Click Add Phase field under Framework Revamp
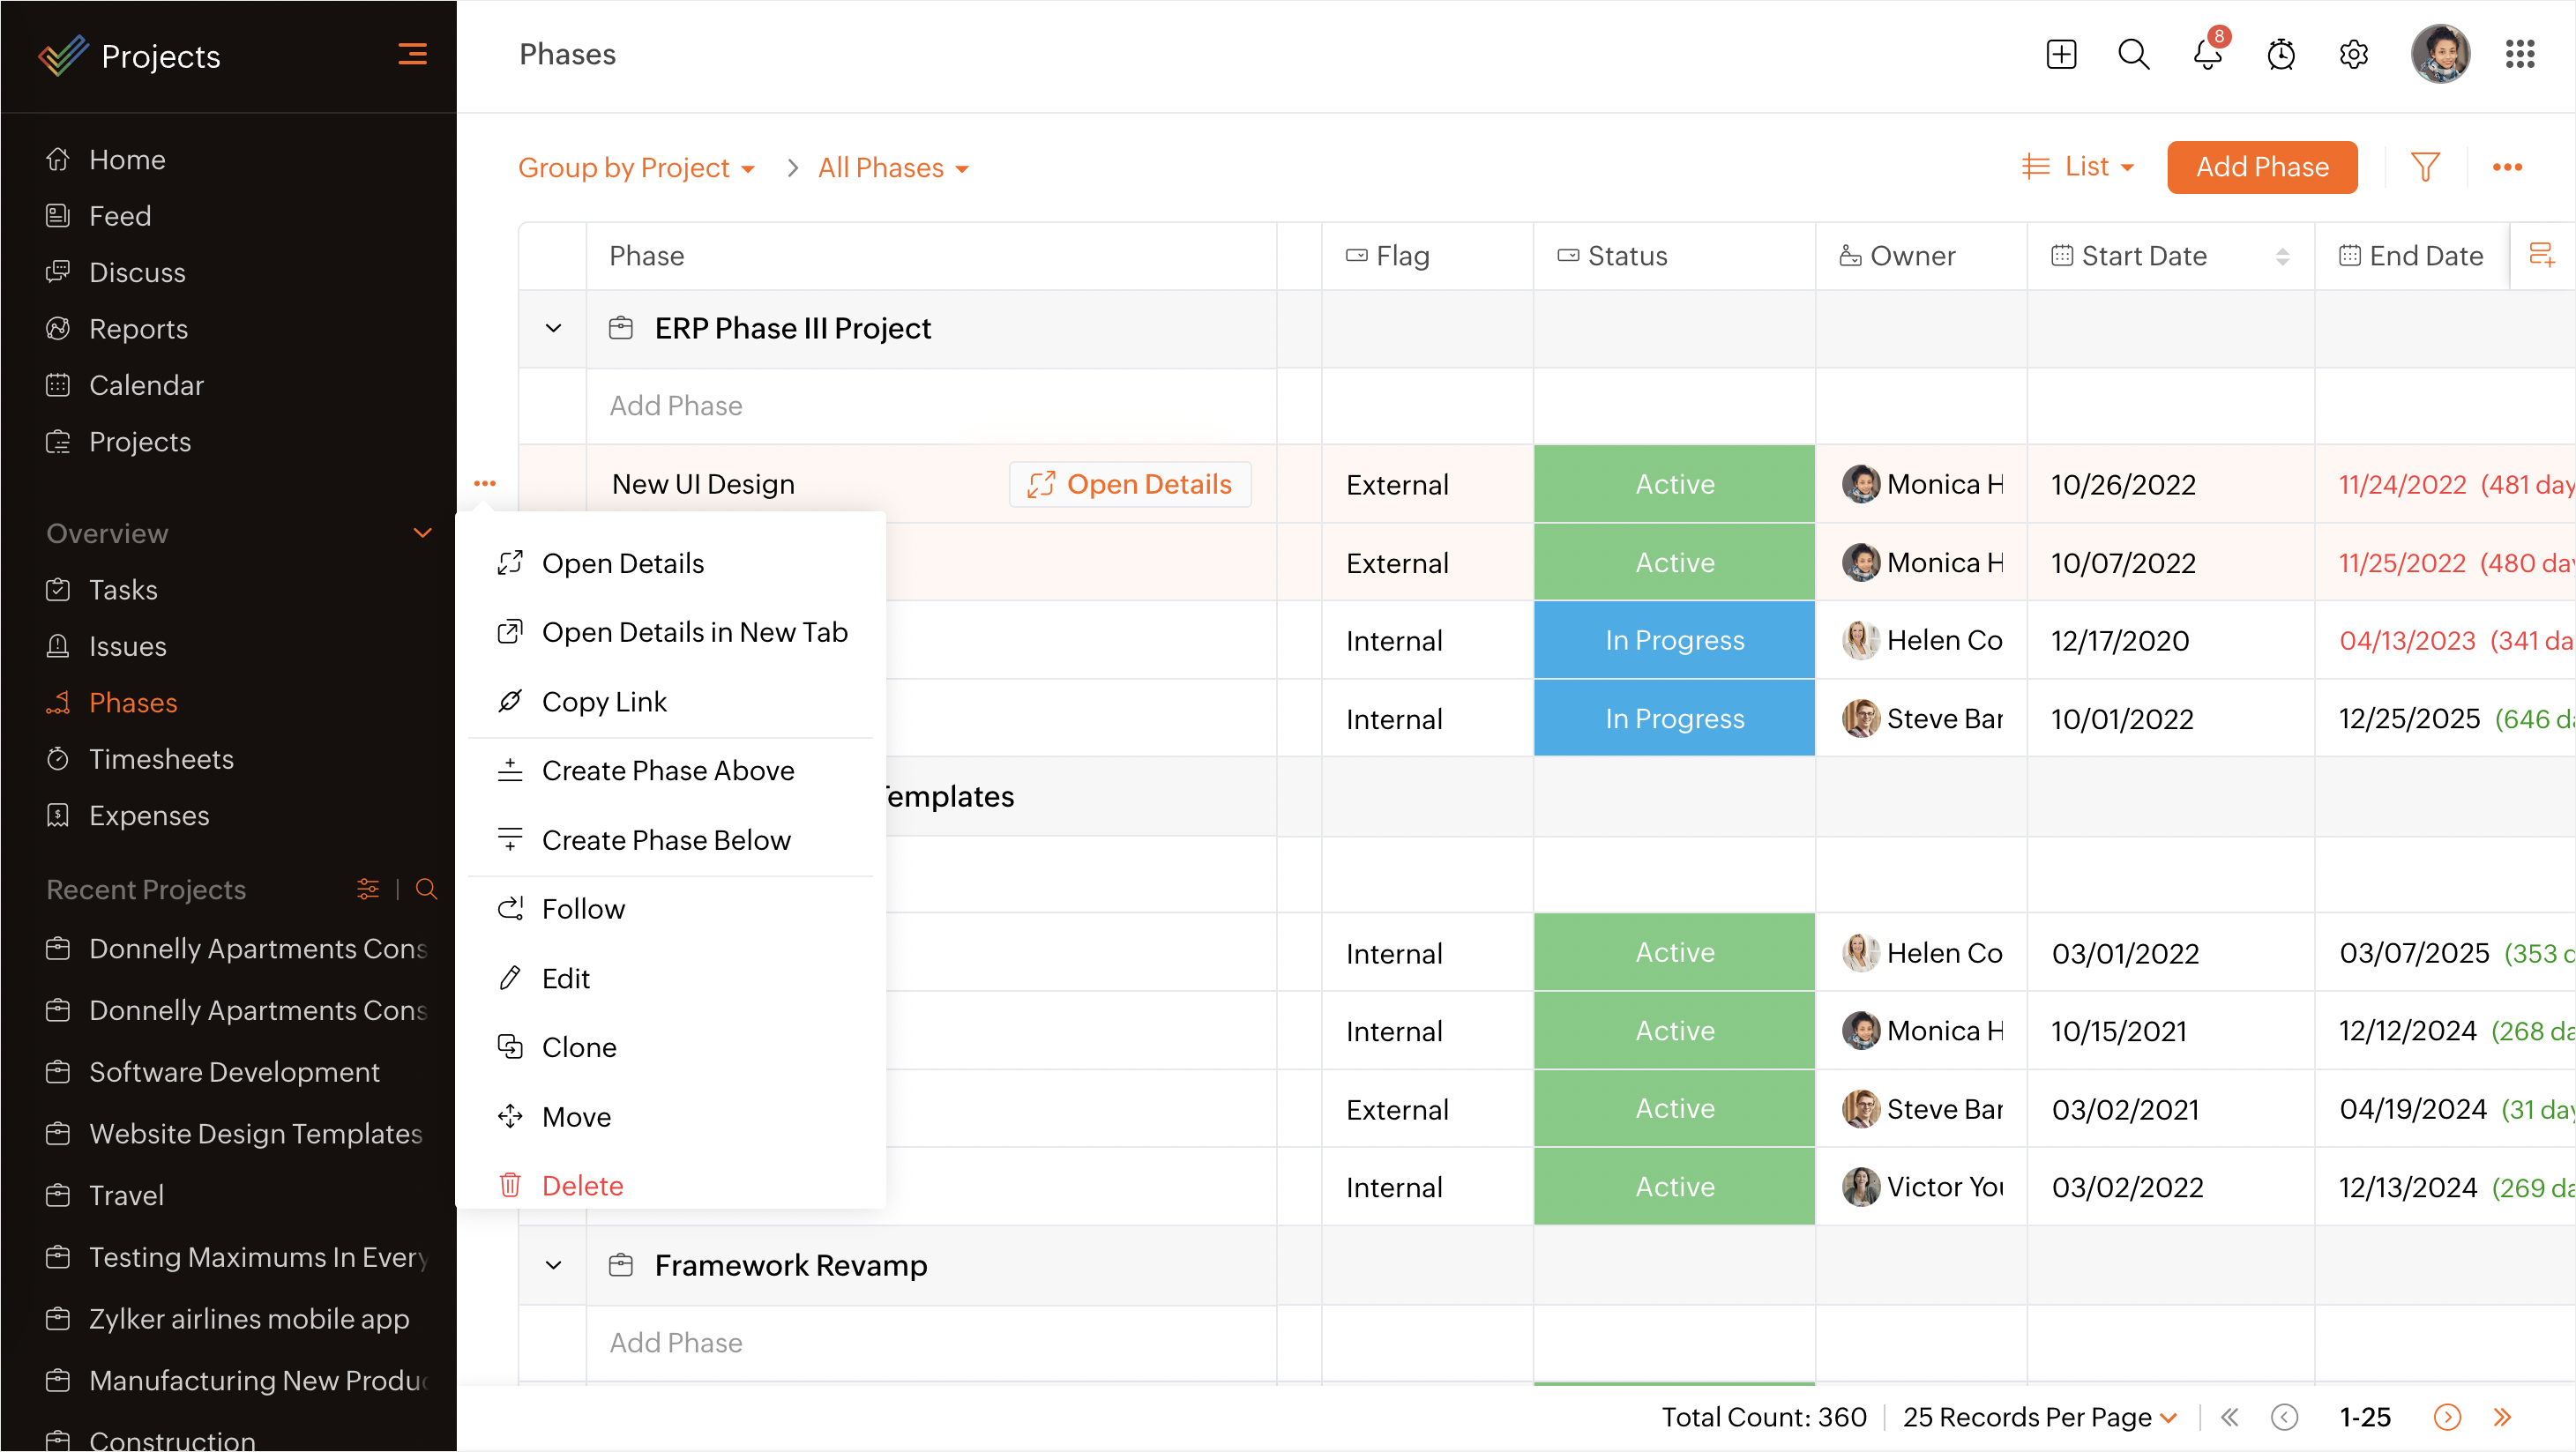 pyautogui.click(x=676, y=1342)
